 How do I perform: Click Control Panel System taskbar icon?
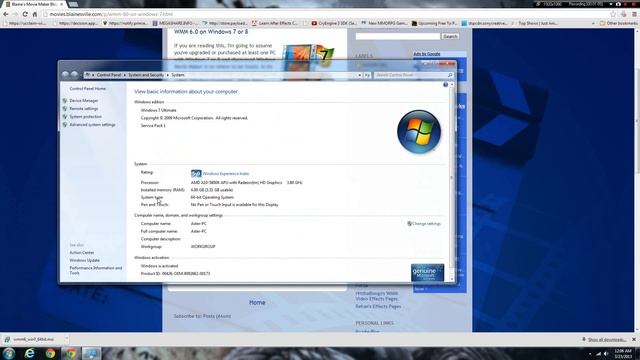coord(91,353)
